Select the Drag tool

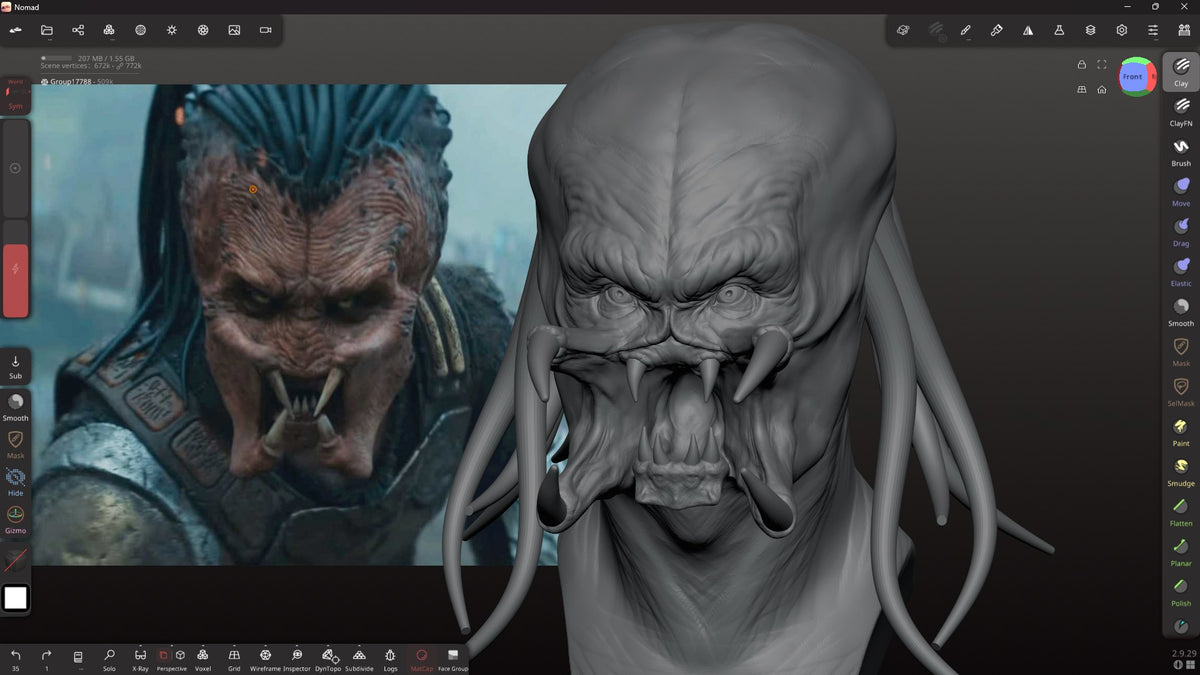click(1181, 231)
